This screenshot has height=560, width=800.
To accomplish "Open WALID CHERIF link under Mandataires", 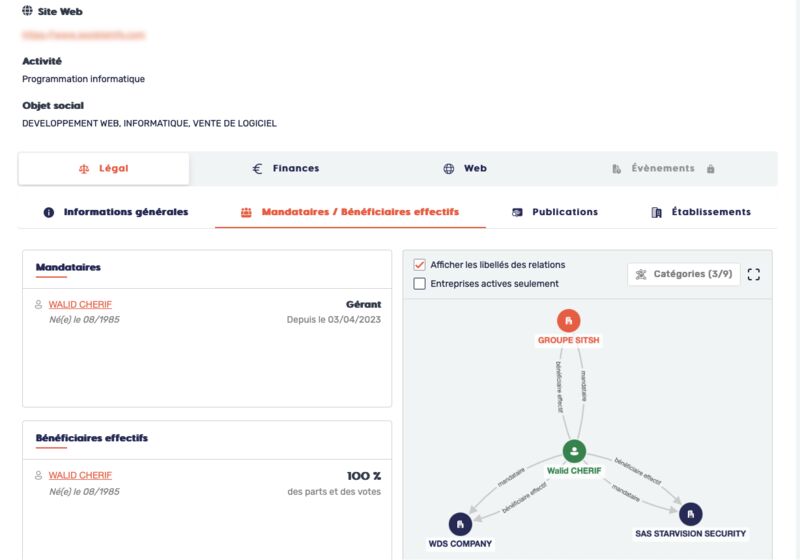I will click(x=80, y=304).
